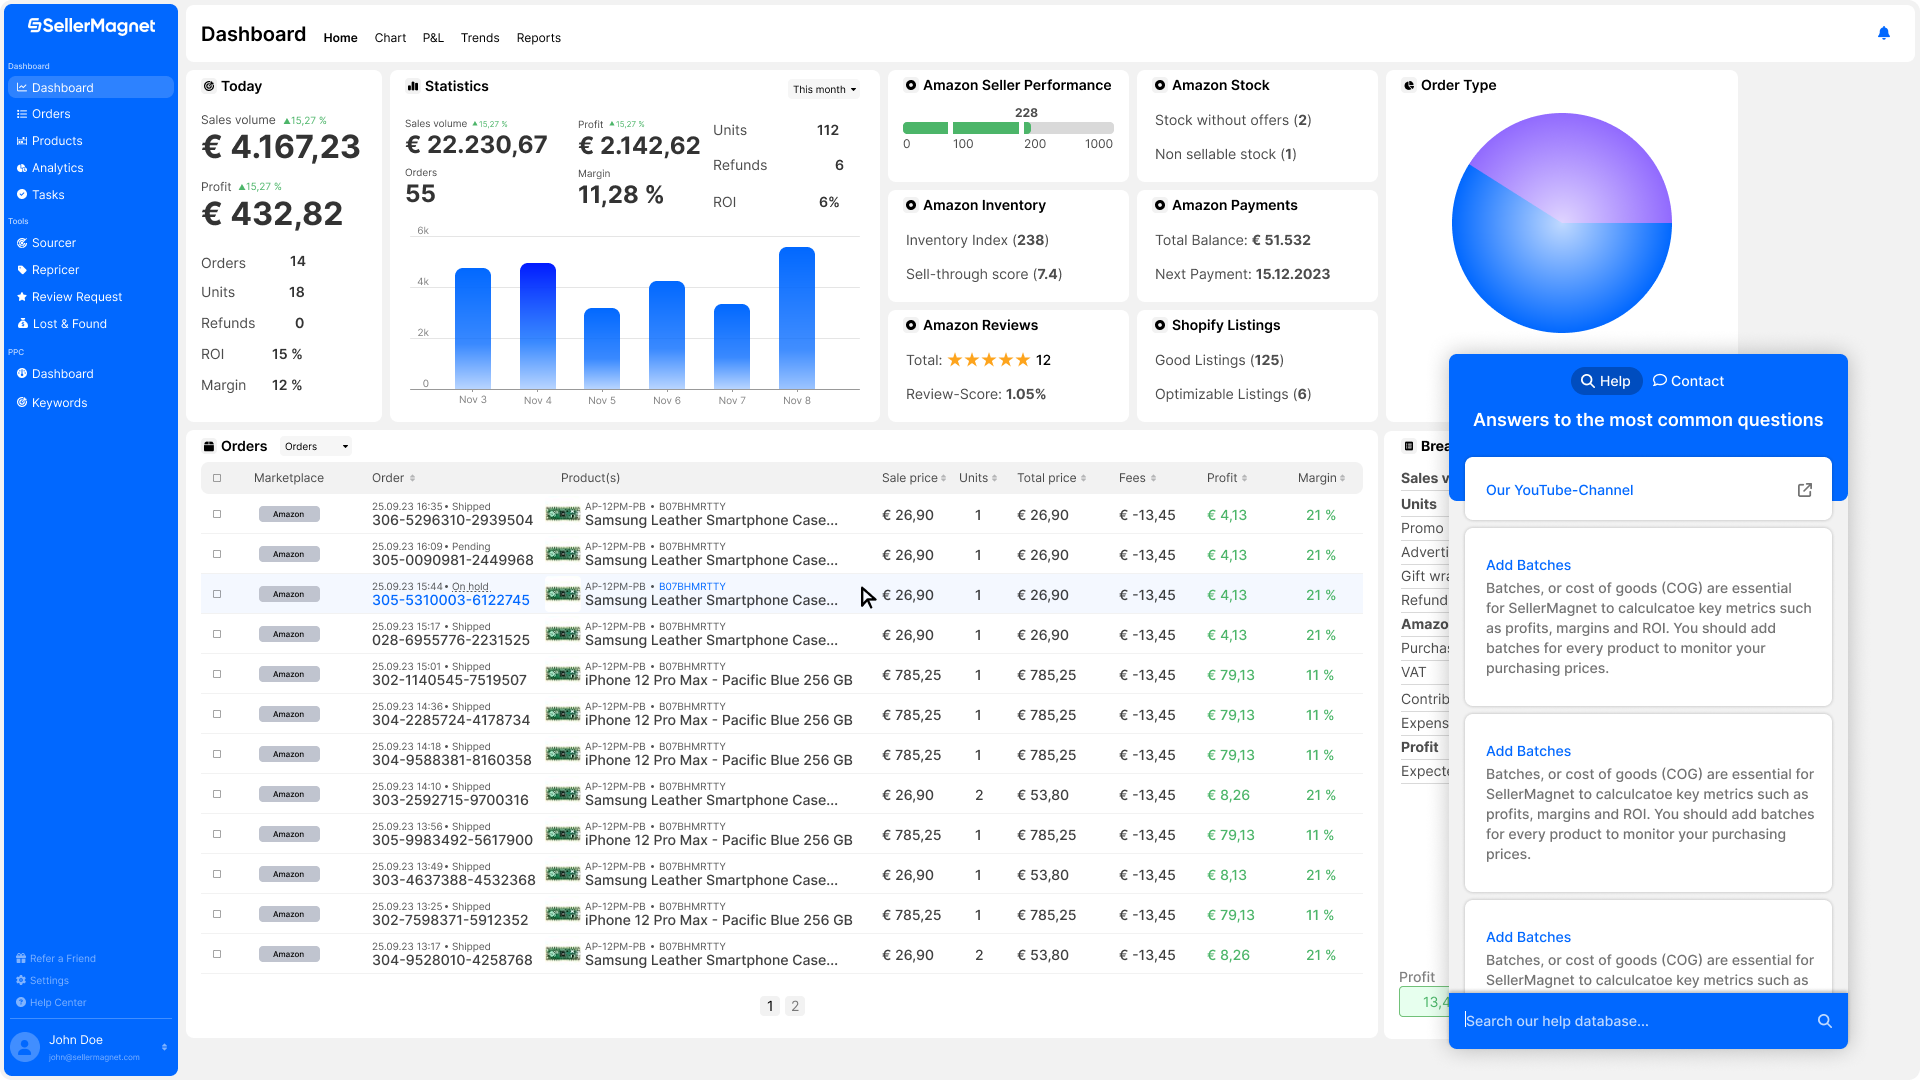Toggle select-all checkbox in orders header
The image size is (1920, 1080).
217,478
